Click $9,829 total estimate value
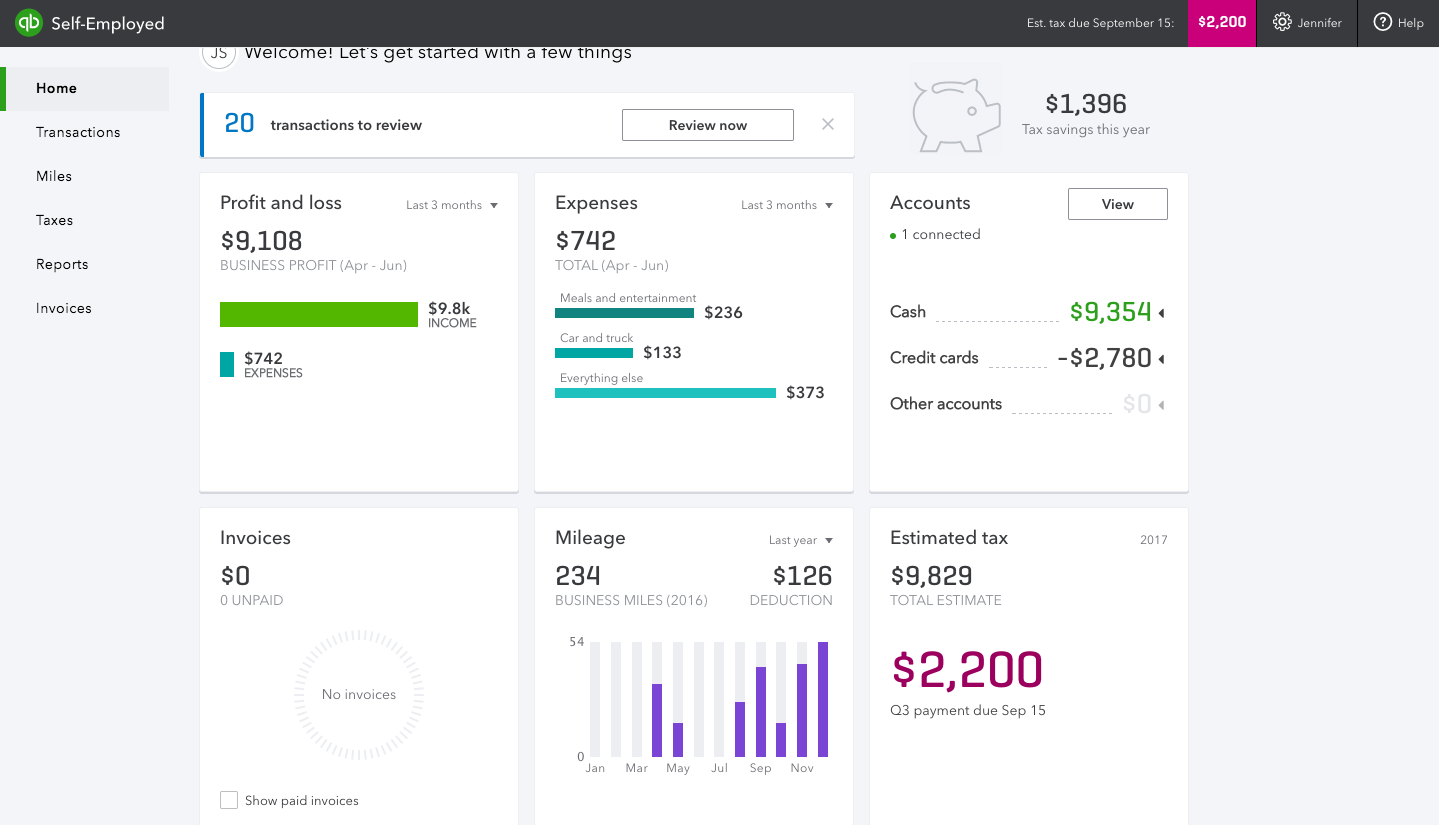The image size is (1439, 825). (931, 575)
